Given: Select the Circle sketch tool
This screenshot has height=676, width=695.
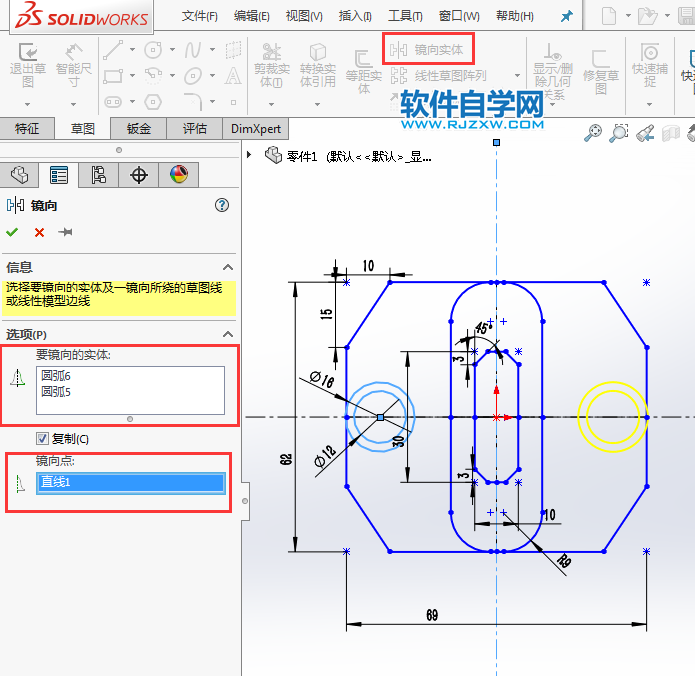Looking at the screenshot, I should pyautogui.click(x=153, y=50).
